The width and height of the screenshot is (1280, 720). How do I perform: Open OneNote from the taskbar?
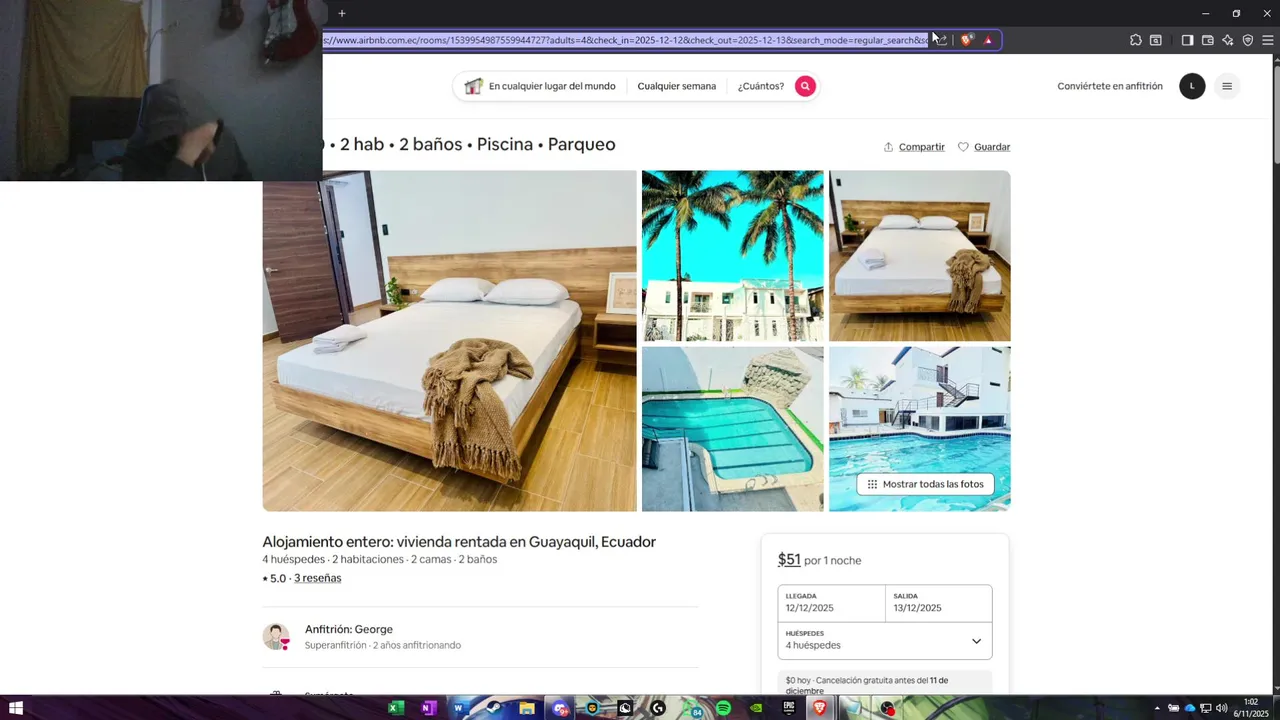coord(428,708)
